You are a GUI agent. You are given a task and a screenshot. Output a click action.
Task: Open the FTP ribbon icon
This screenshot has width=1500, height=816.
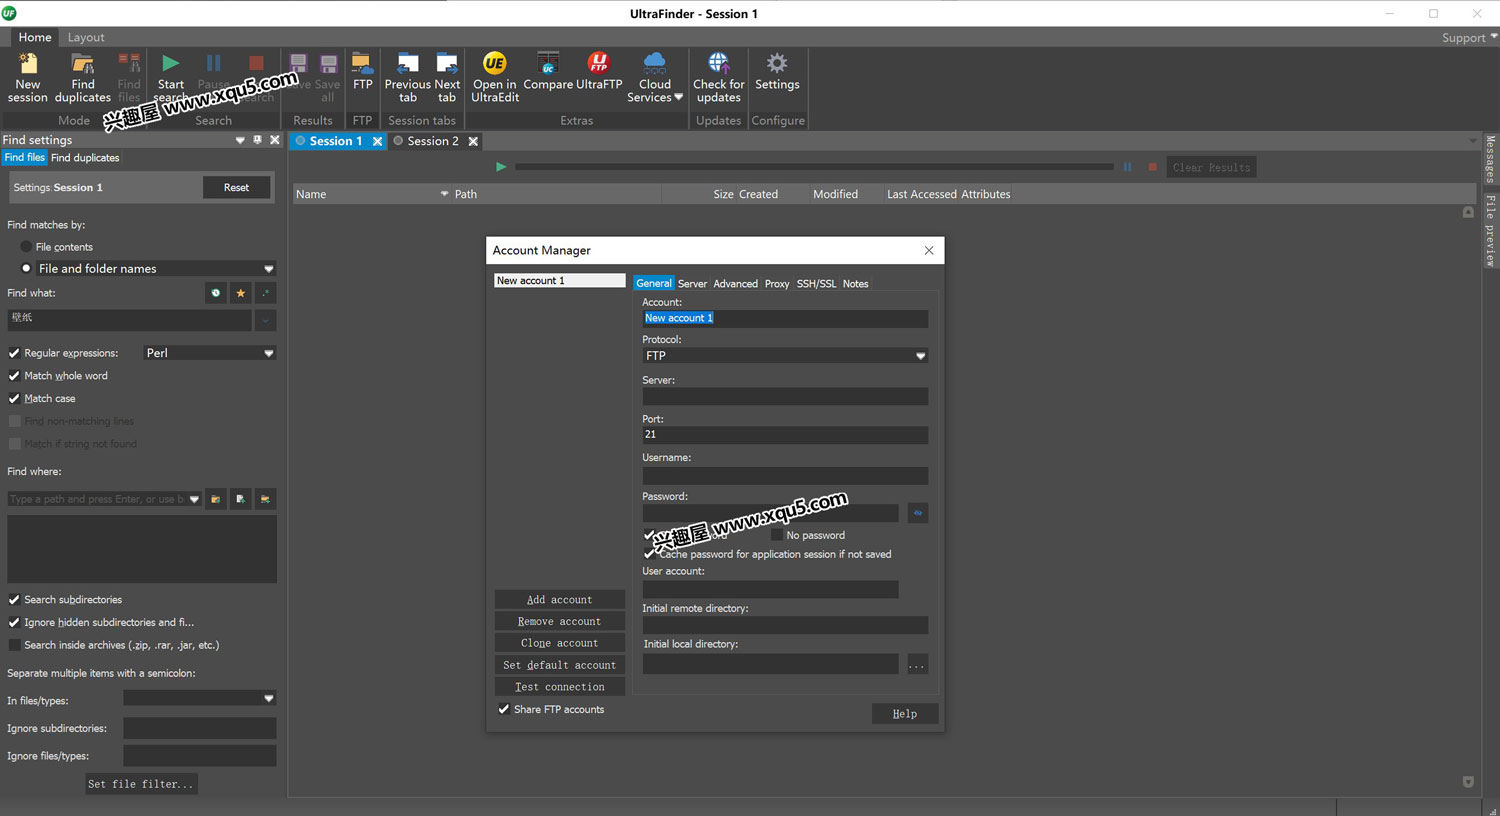[x=362, y=64]
